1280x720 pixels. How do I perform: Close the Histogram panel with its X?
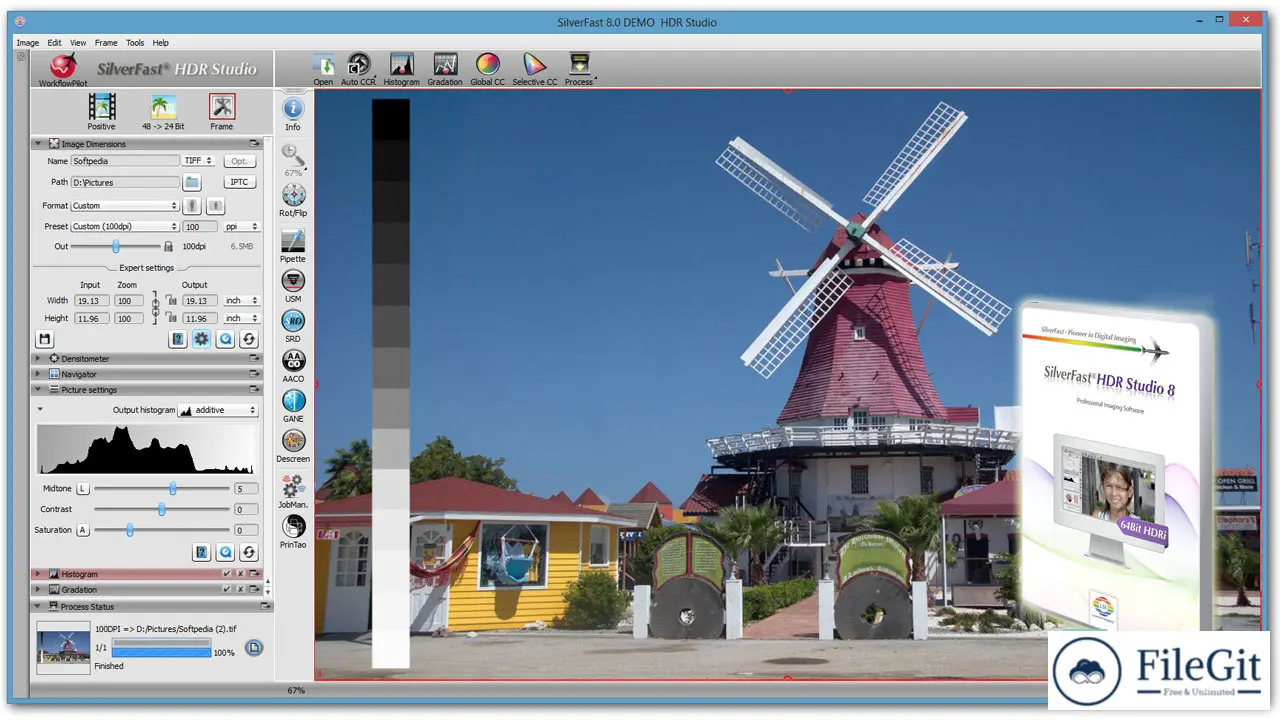tap(240, 574)
